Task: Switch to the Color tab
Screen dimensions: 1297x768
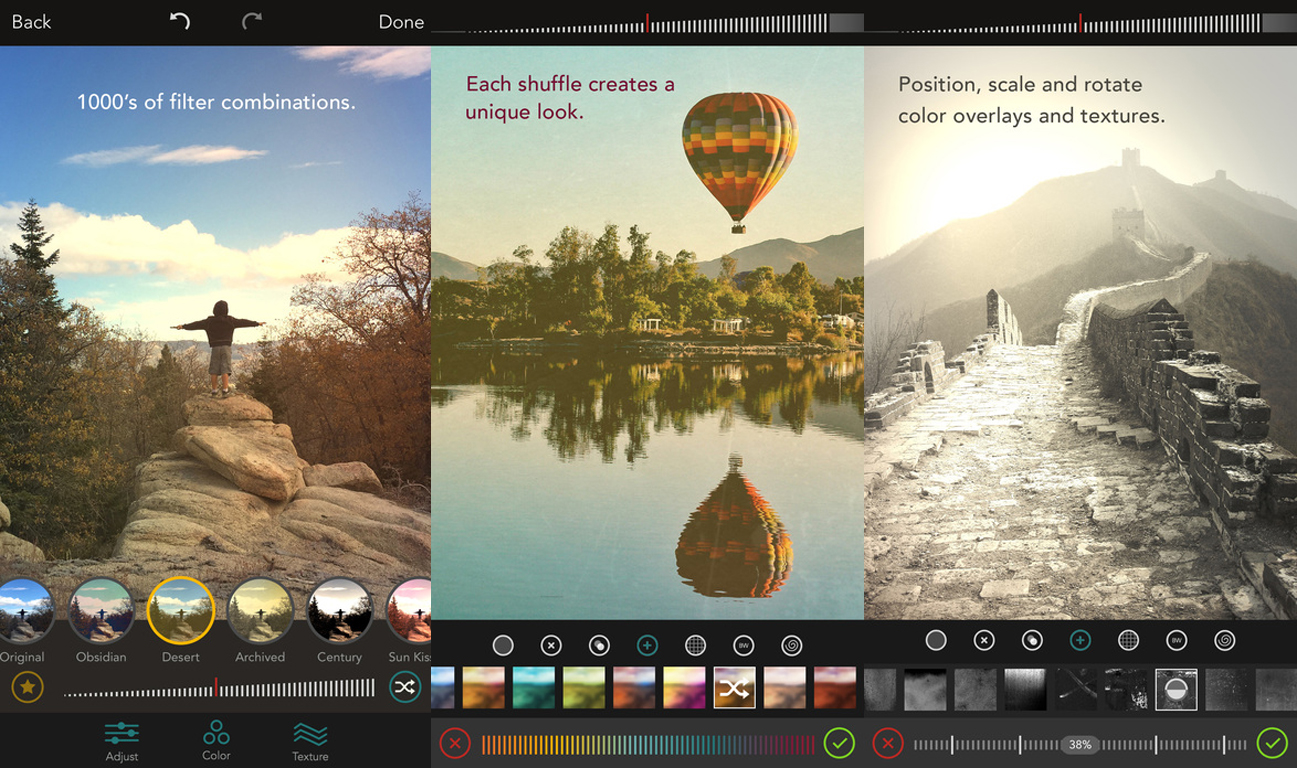Action: (x=216, y=740)
